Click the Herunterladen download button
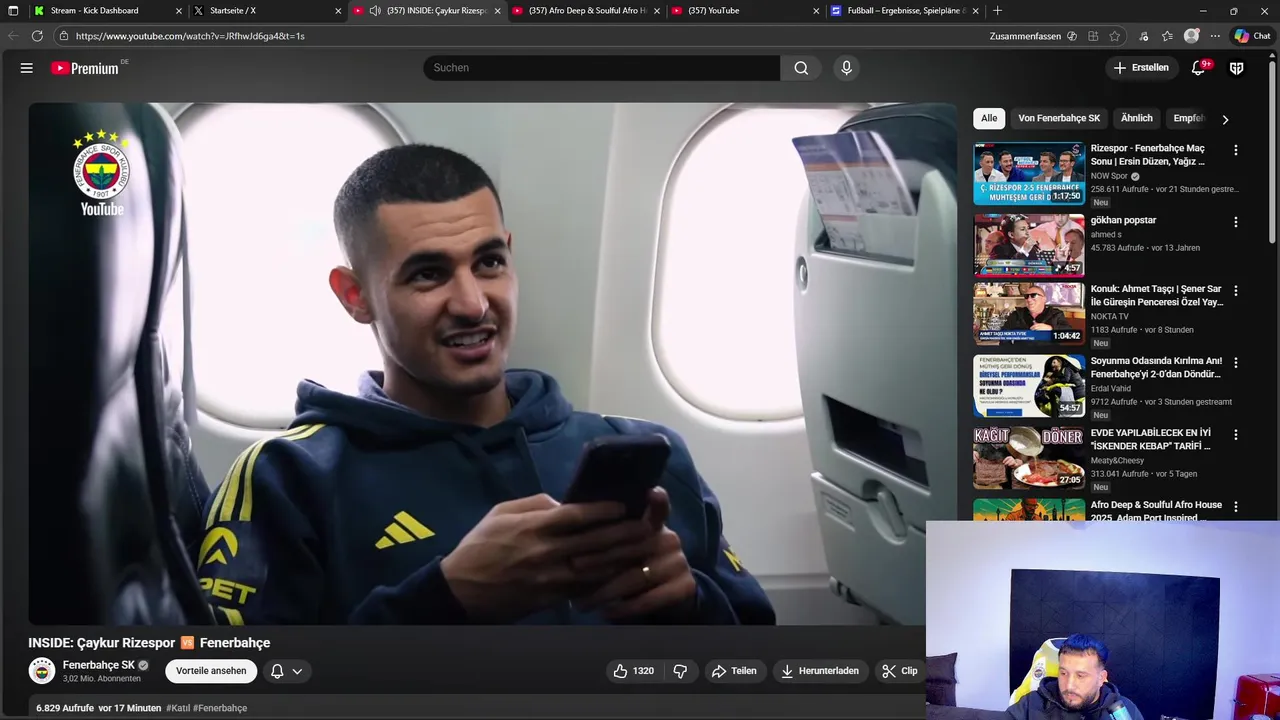 click(819, 671)
